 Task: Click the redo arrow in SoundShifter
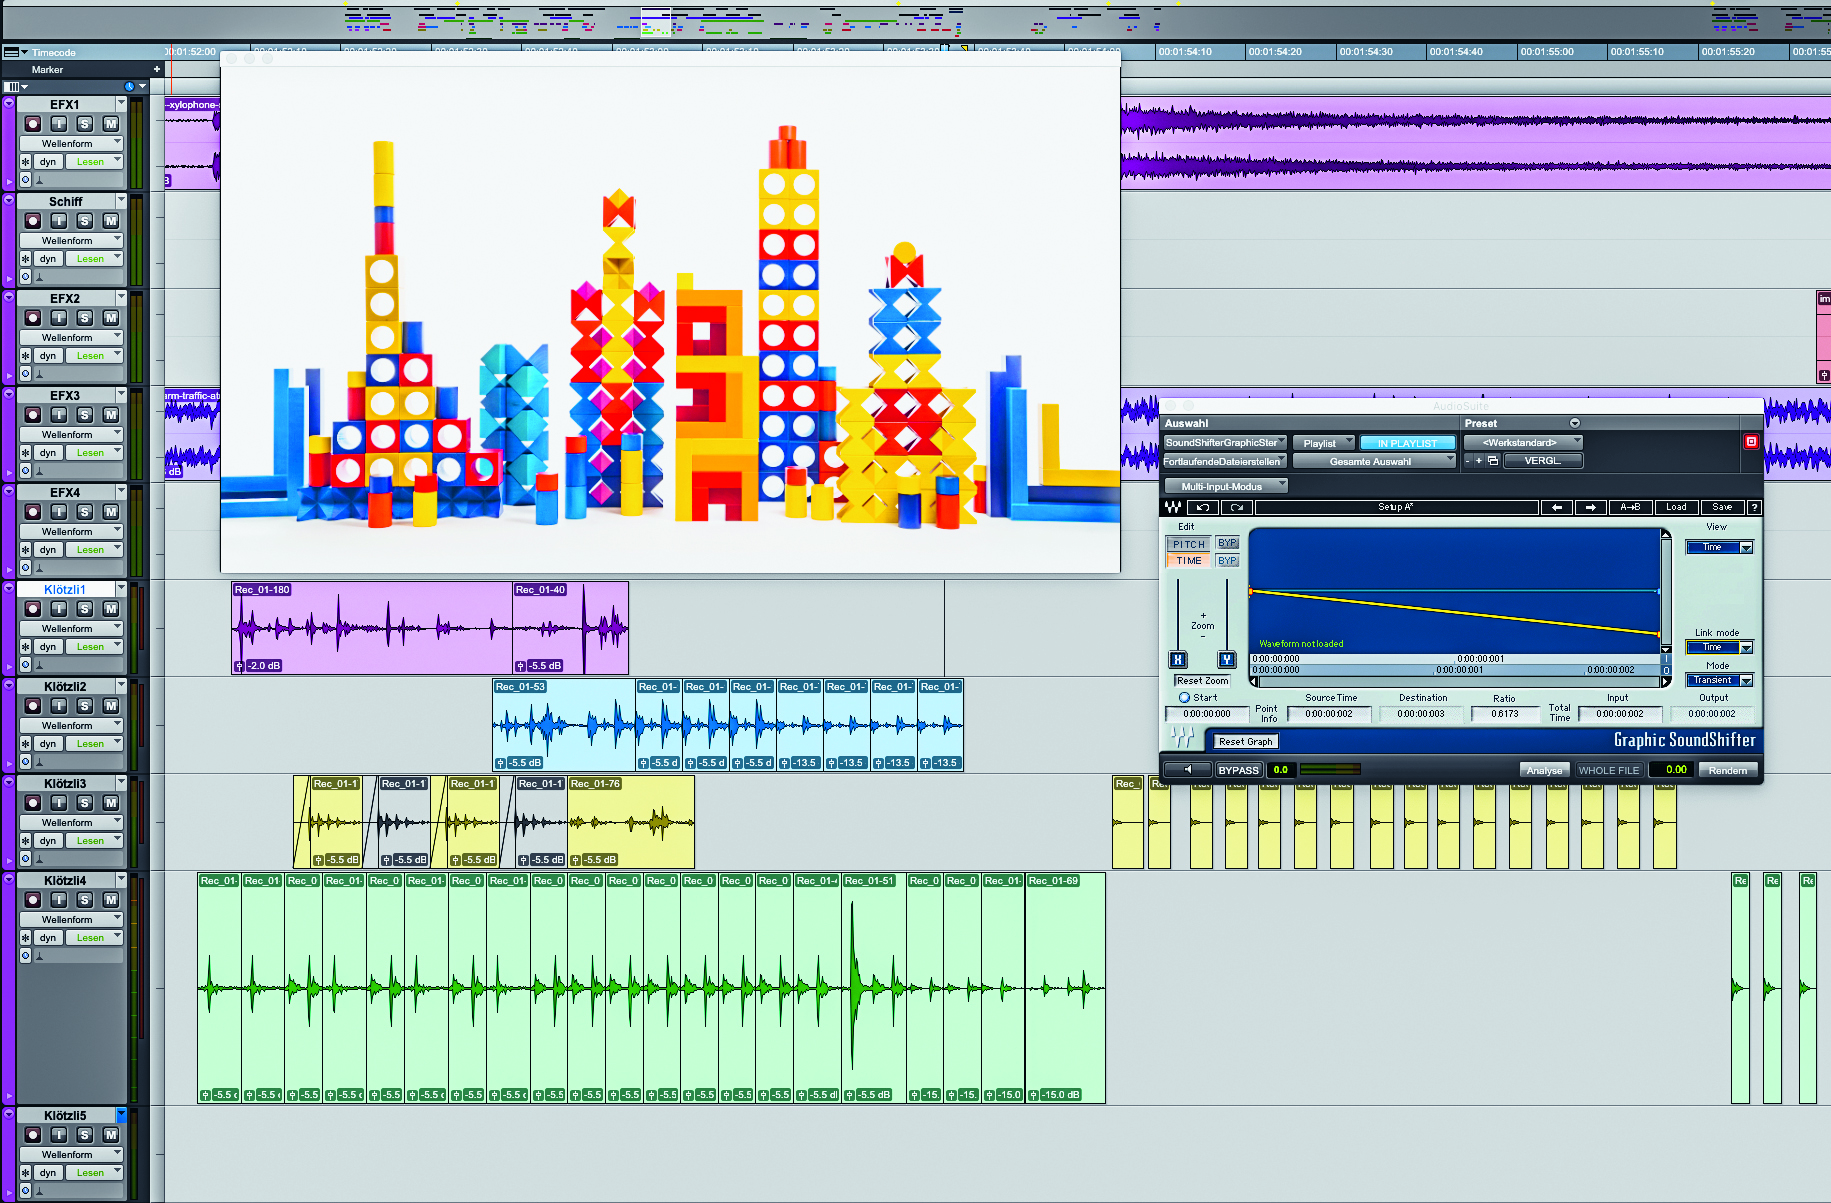[1237, 507]
